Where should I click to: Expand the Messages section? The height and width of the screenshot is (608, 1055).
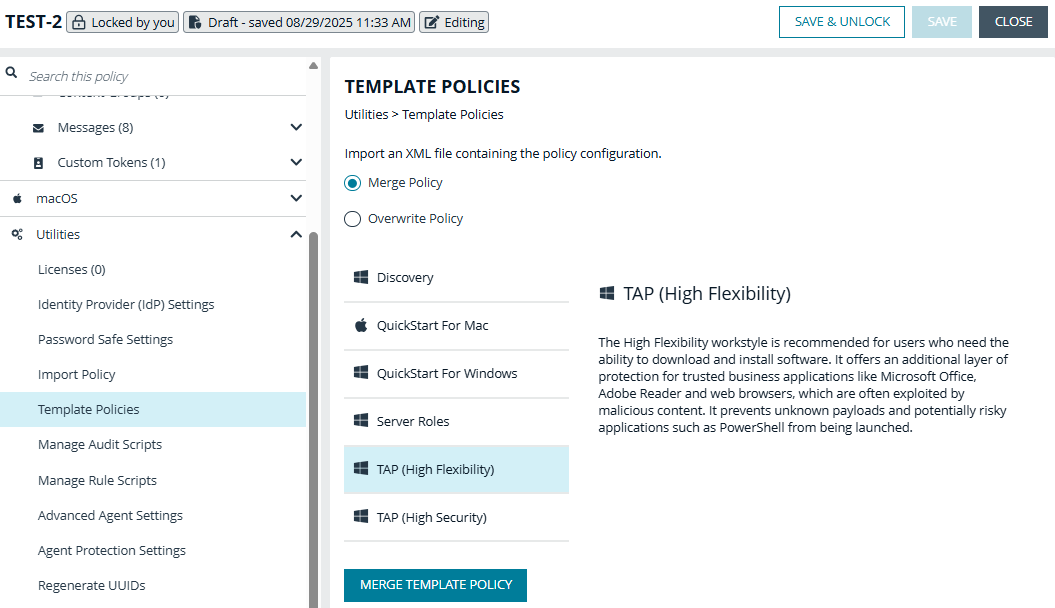(x=296, y=127)
